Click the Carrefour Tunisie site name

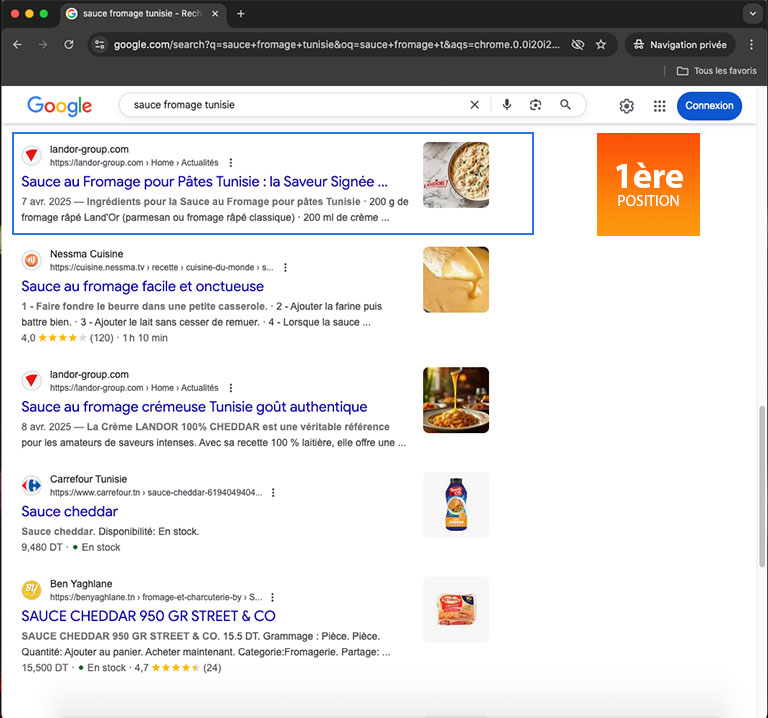tap(88, 479)
